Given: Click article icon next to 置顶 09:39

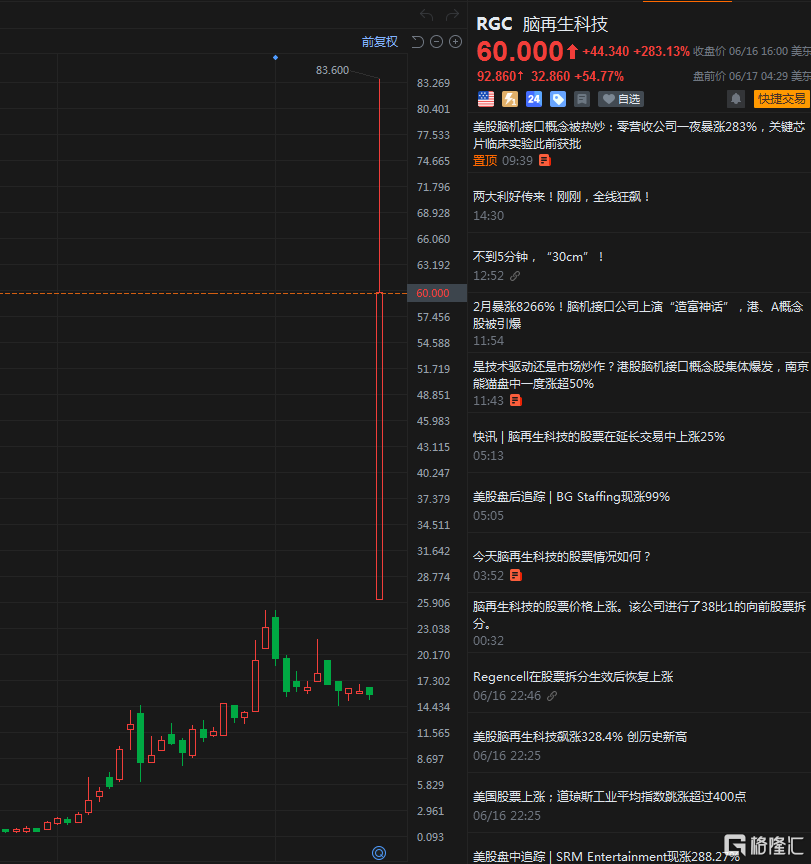Looking at the screenshot, I should click(x=544, y=160).
